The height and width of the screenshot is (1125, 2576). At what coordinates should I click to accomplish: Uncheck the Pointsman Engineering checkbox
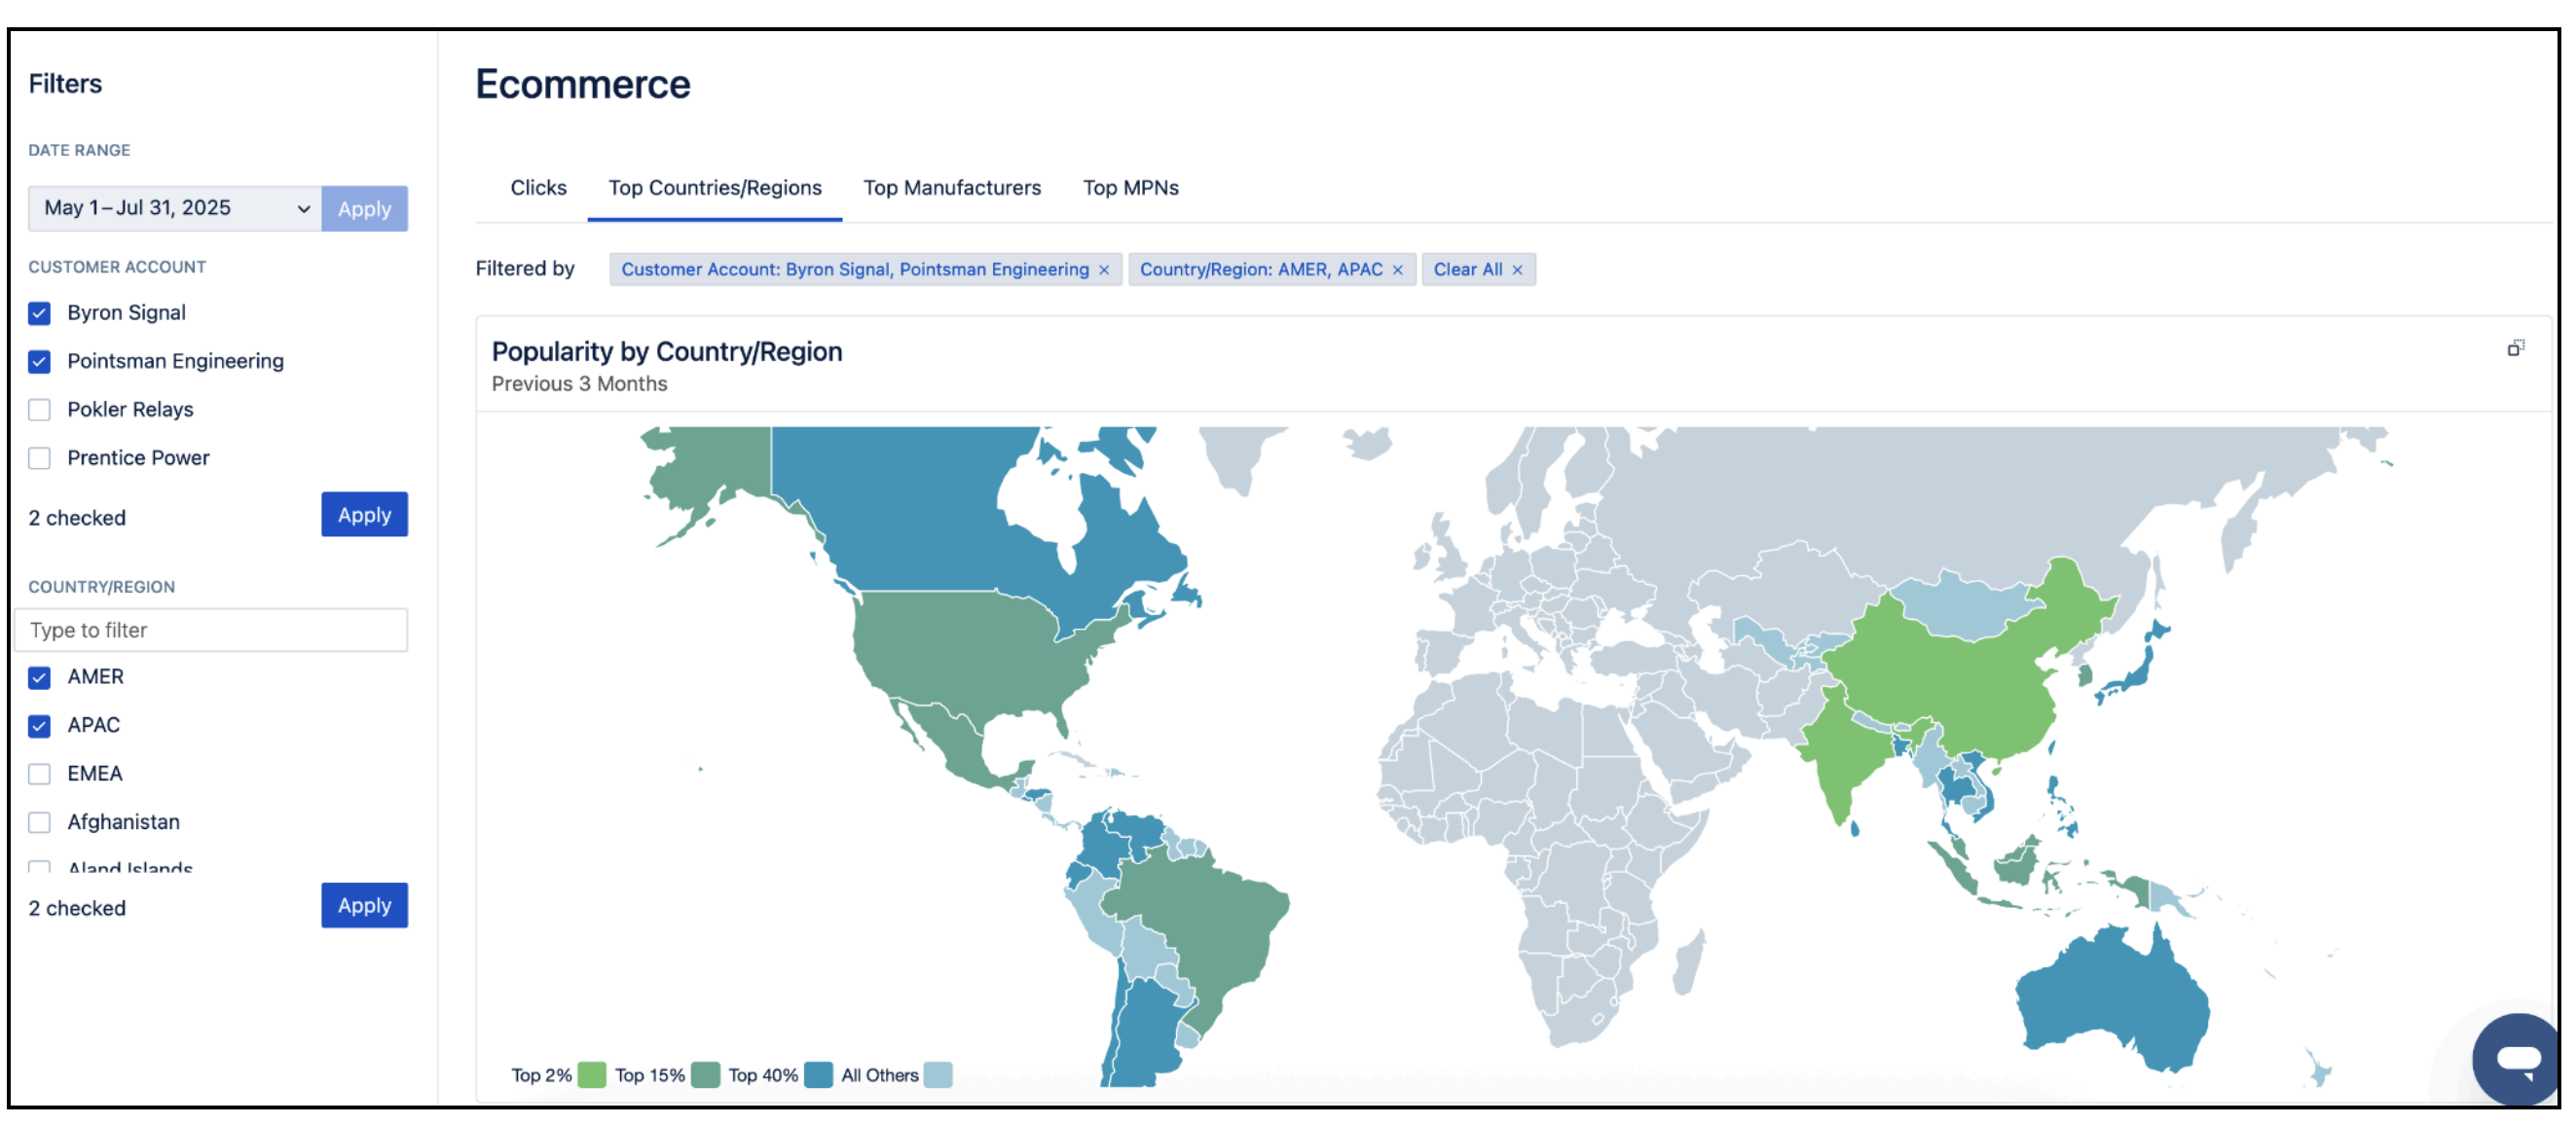pos(39,361)
